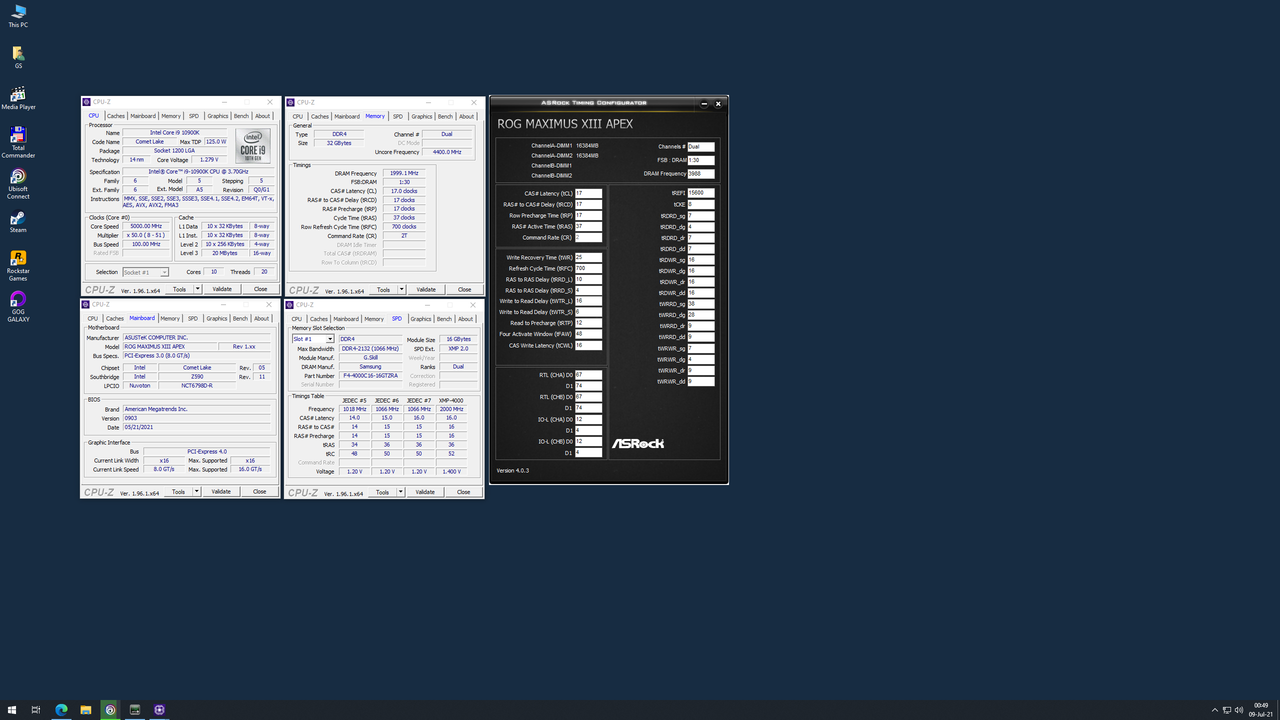This screenshot has height=720, width=1280.
Task: Click the Part Number F4-4000C16-16GTZRA
Action: pos(371,375)
